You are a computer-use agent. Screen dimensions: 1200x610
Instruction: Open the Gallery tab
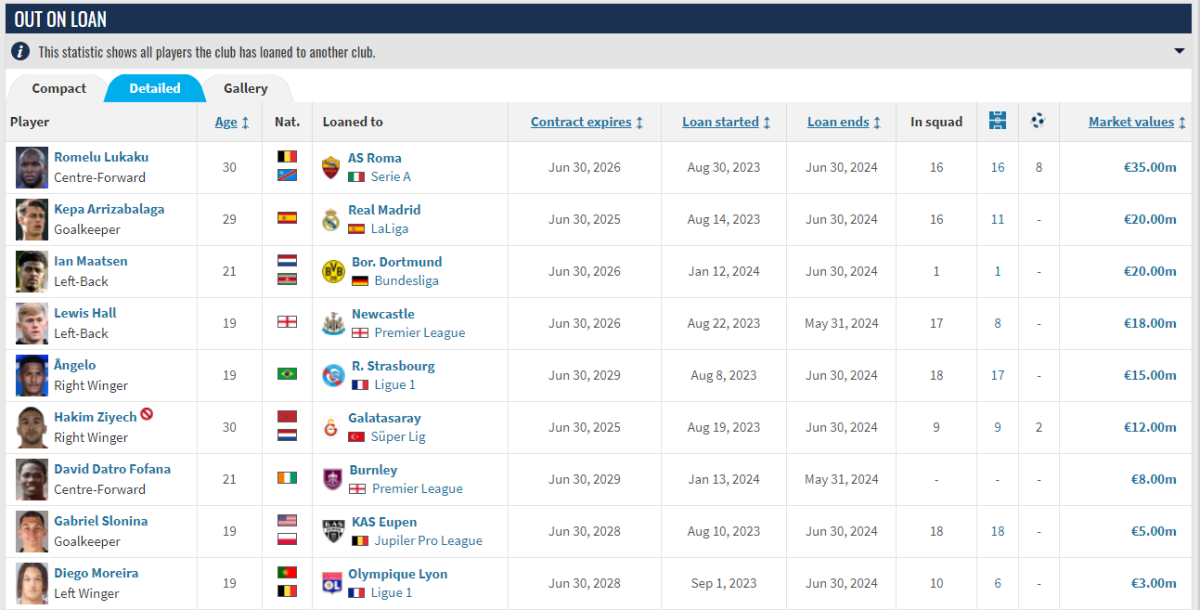(245, 88)
